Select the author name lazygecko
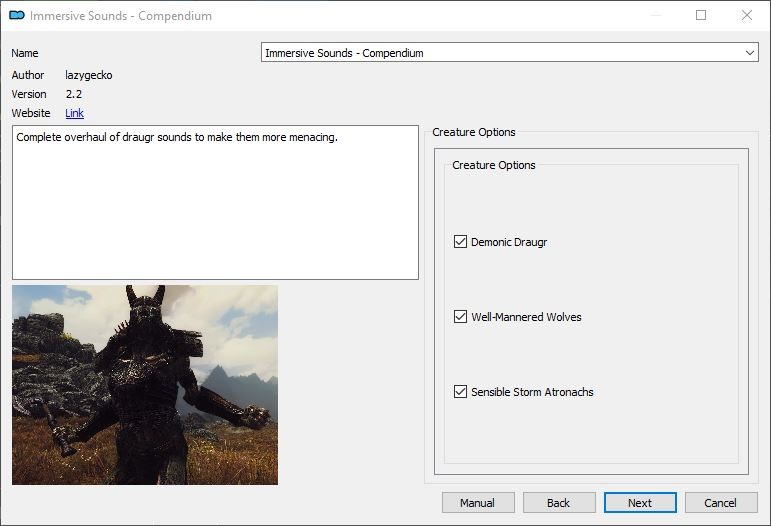 pos(89,75)
